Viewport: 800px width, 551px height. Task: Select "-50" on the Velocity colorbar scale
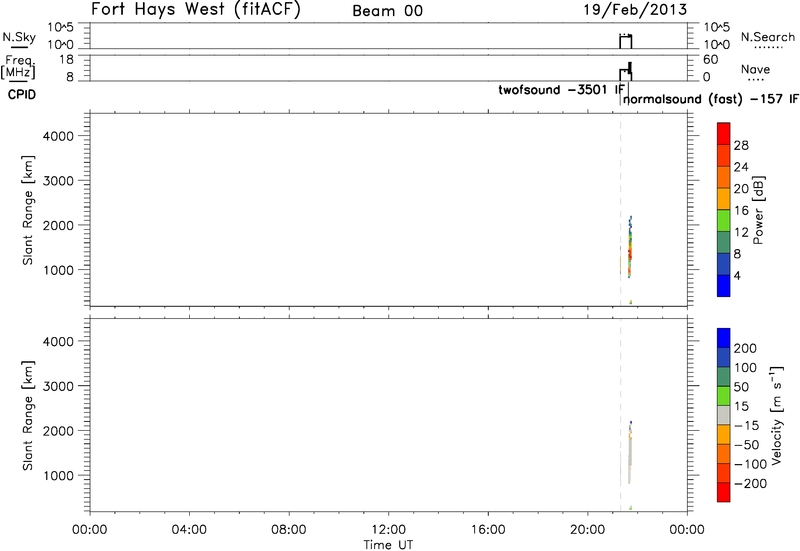point(746,445)
